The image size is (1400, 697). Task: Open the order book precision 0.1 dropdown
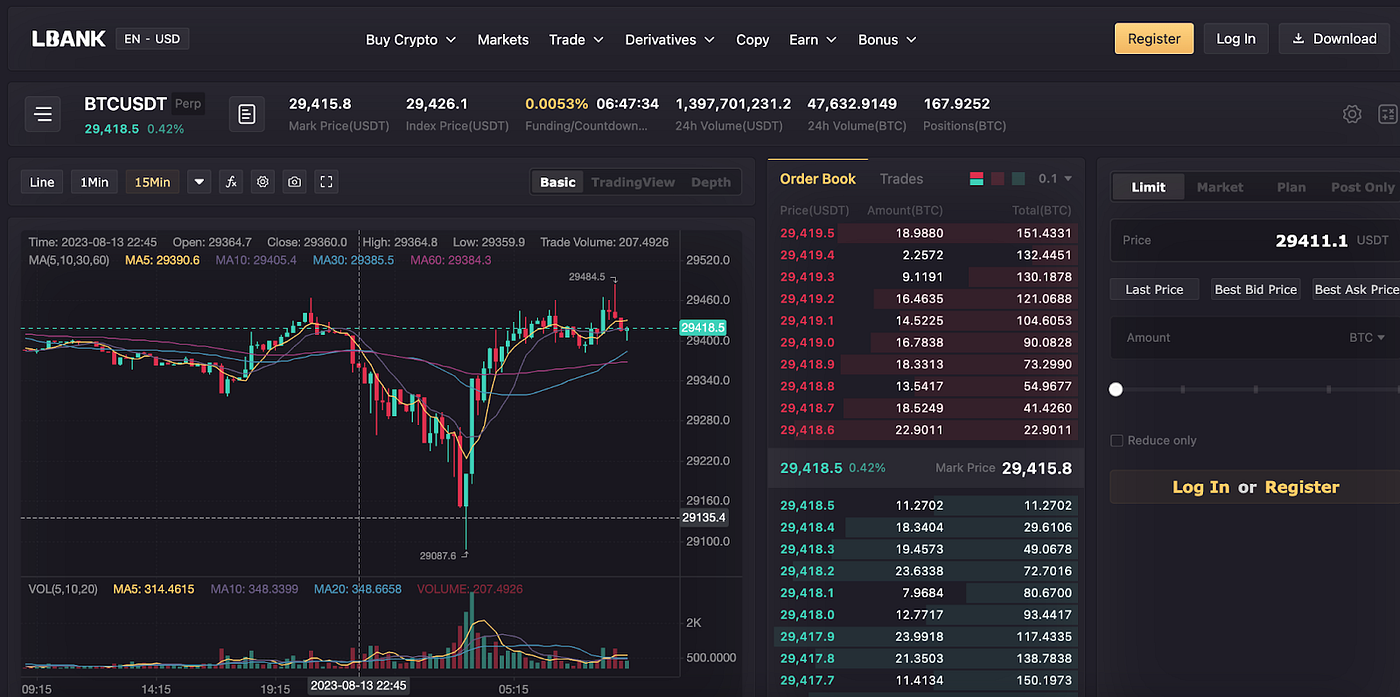coord(1058,178)
